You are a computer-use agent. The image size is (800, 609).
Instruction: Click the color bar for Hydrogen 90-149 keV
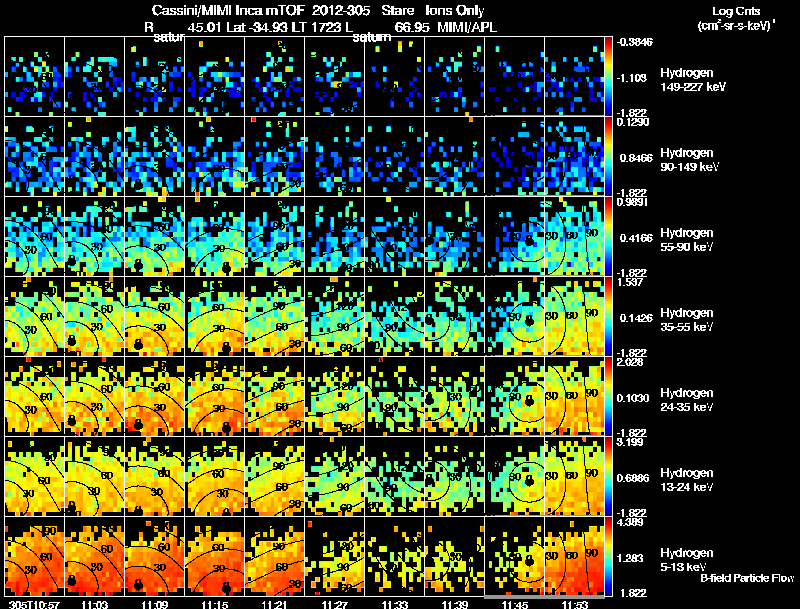608,157
